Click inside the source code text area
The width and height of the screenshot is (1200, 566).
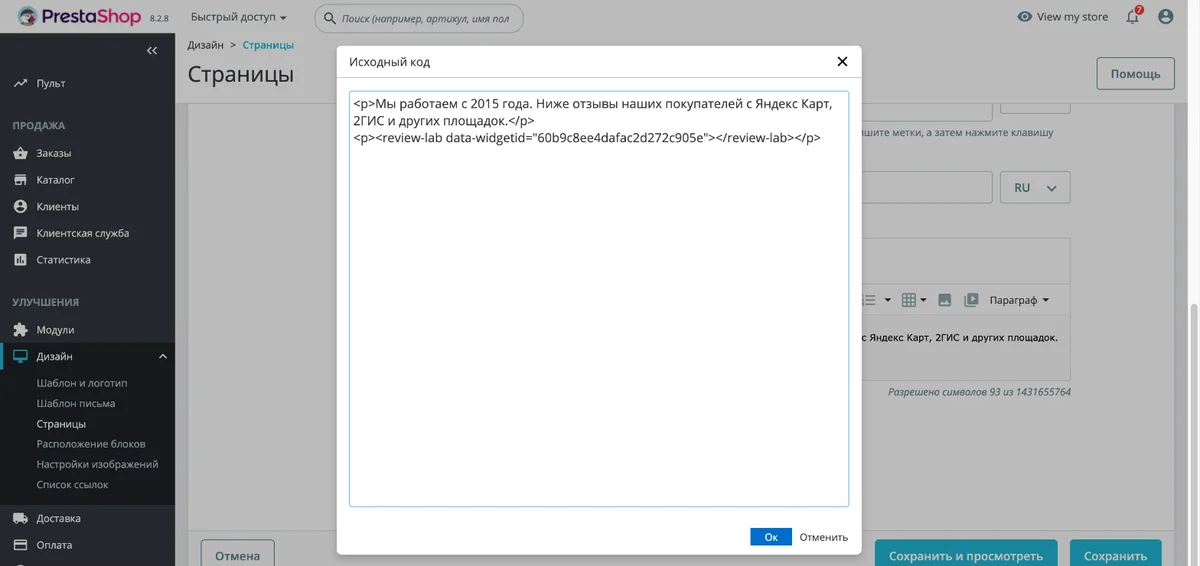click(599, 299)
